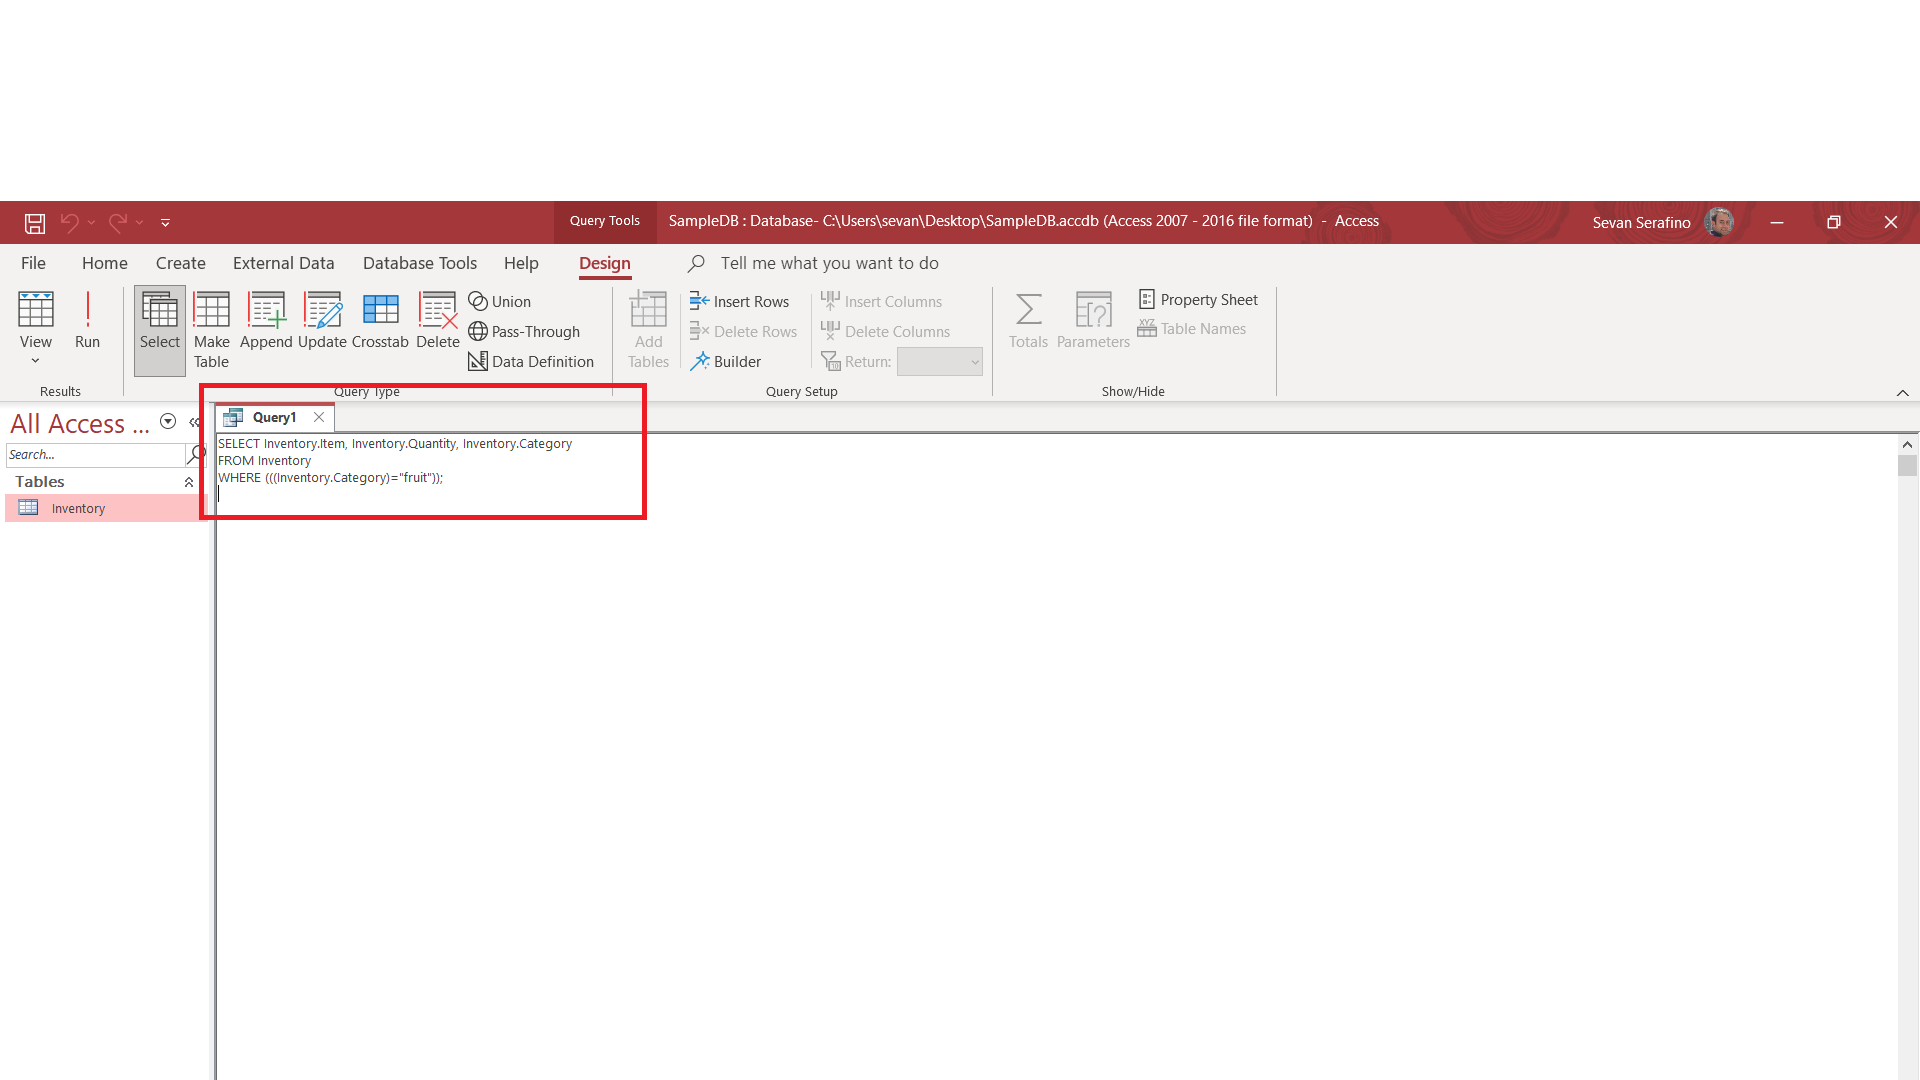The height and width of the screenshot is (1080, 1920).
Task: Click the Redo arrow icon
Action: pos(118,223)
